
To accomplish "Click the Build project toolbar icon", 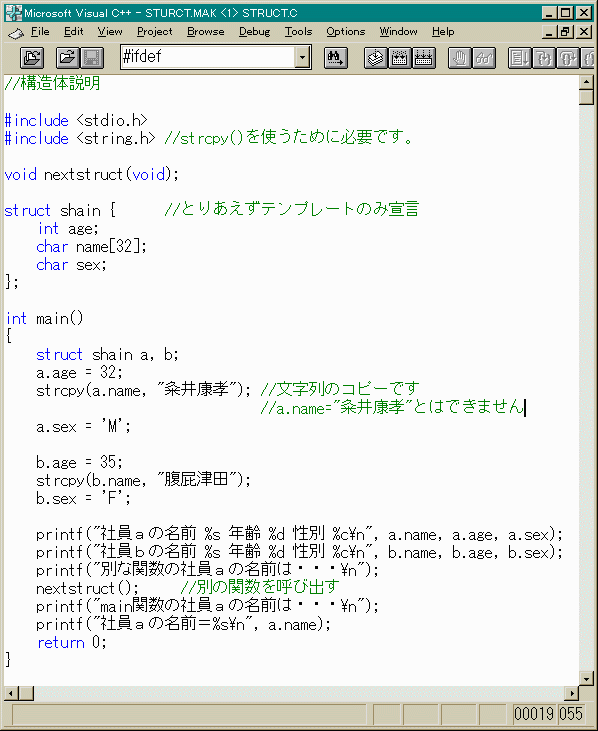I will (399, 58).
